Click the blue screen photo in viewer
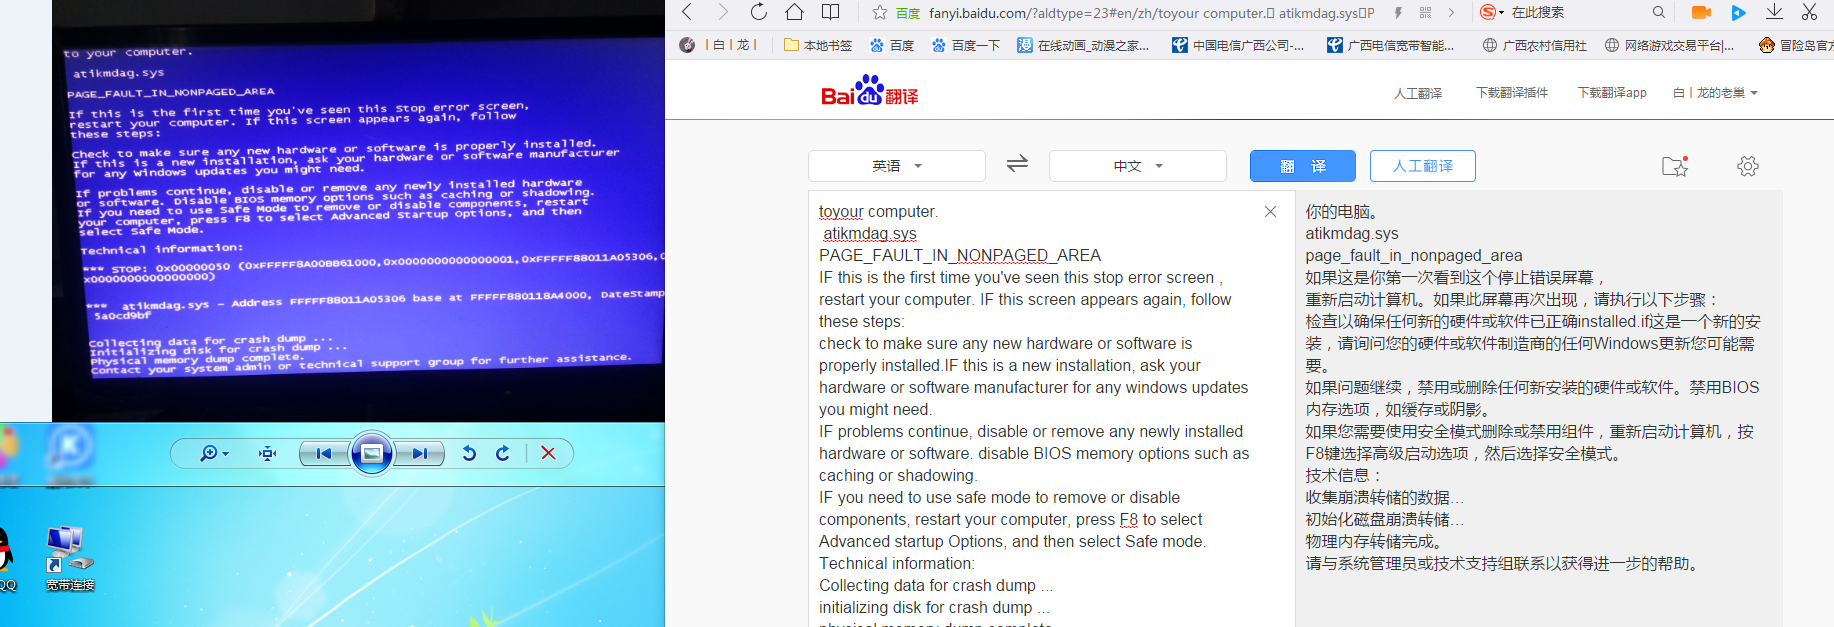 tap(358, 210)
